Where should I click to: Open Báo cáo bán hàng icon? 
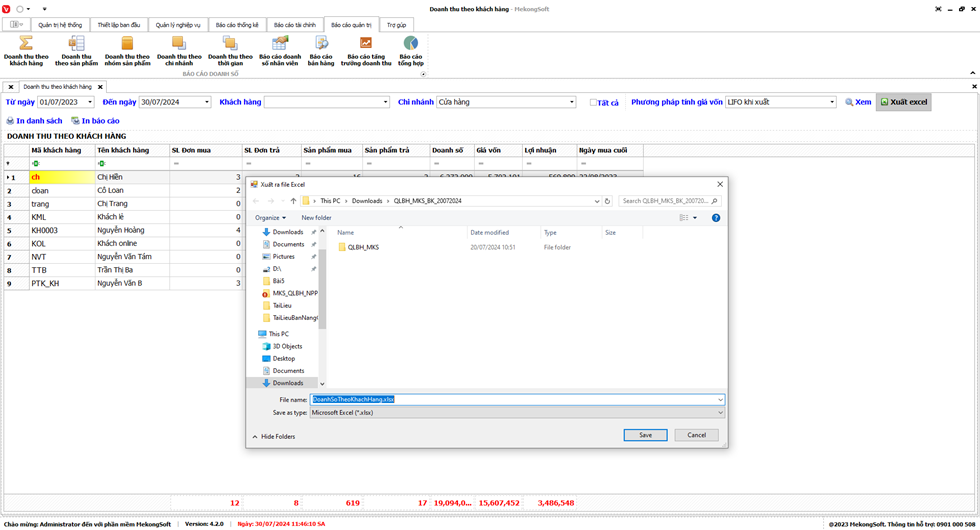pyautogui.click(x=321, y=43)
